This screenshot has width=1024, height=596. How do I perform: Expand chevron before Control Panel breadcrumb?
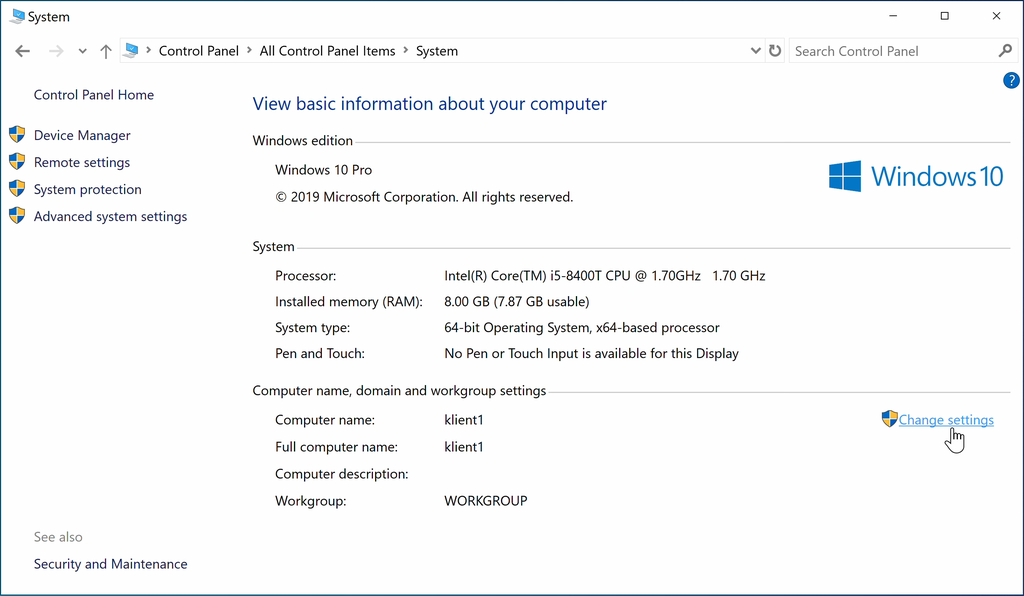pos(149,50)
